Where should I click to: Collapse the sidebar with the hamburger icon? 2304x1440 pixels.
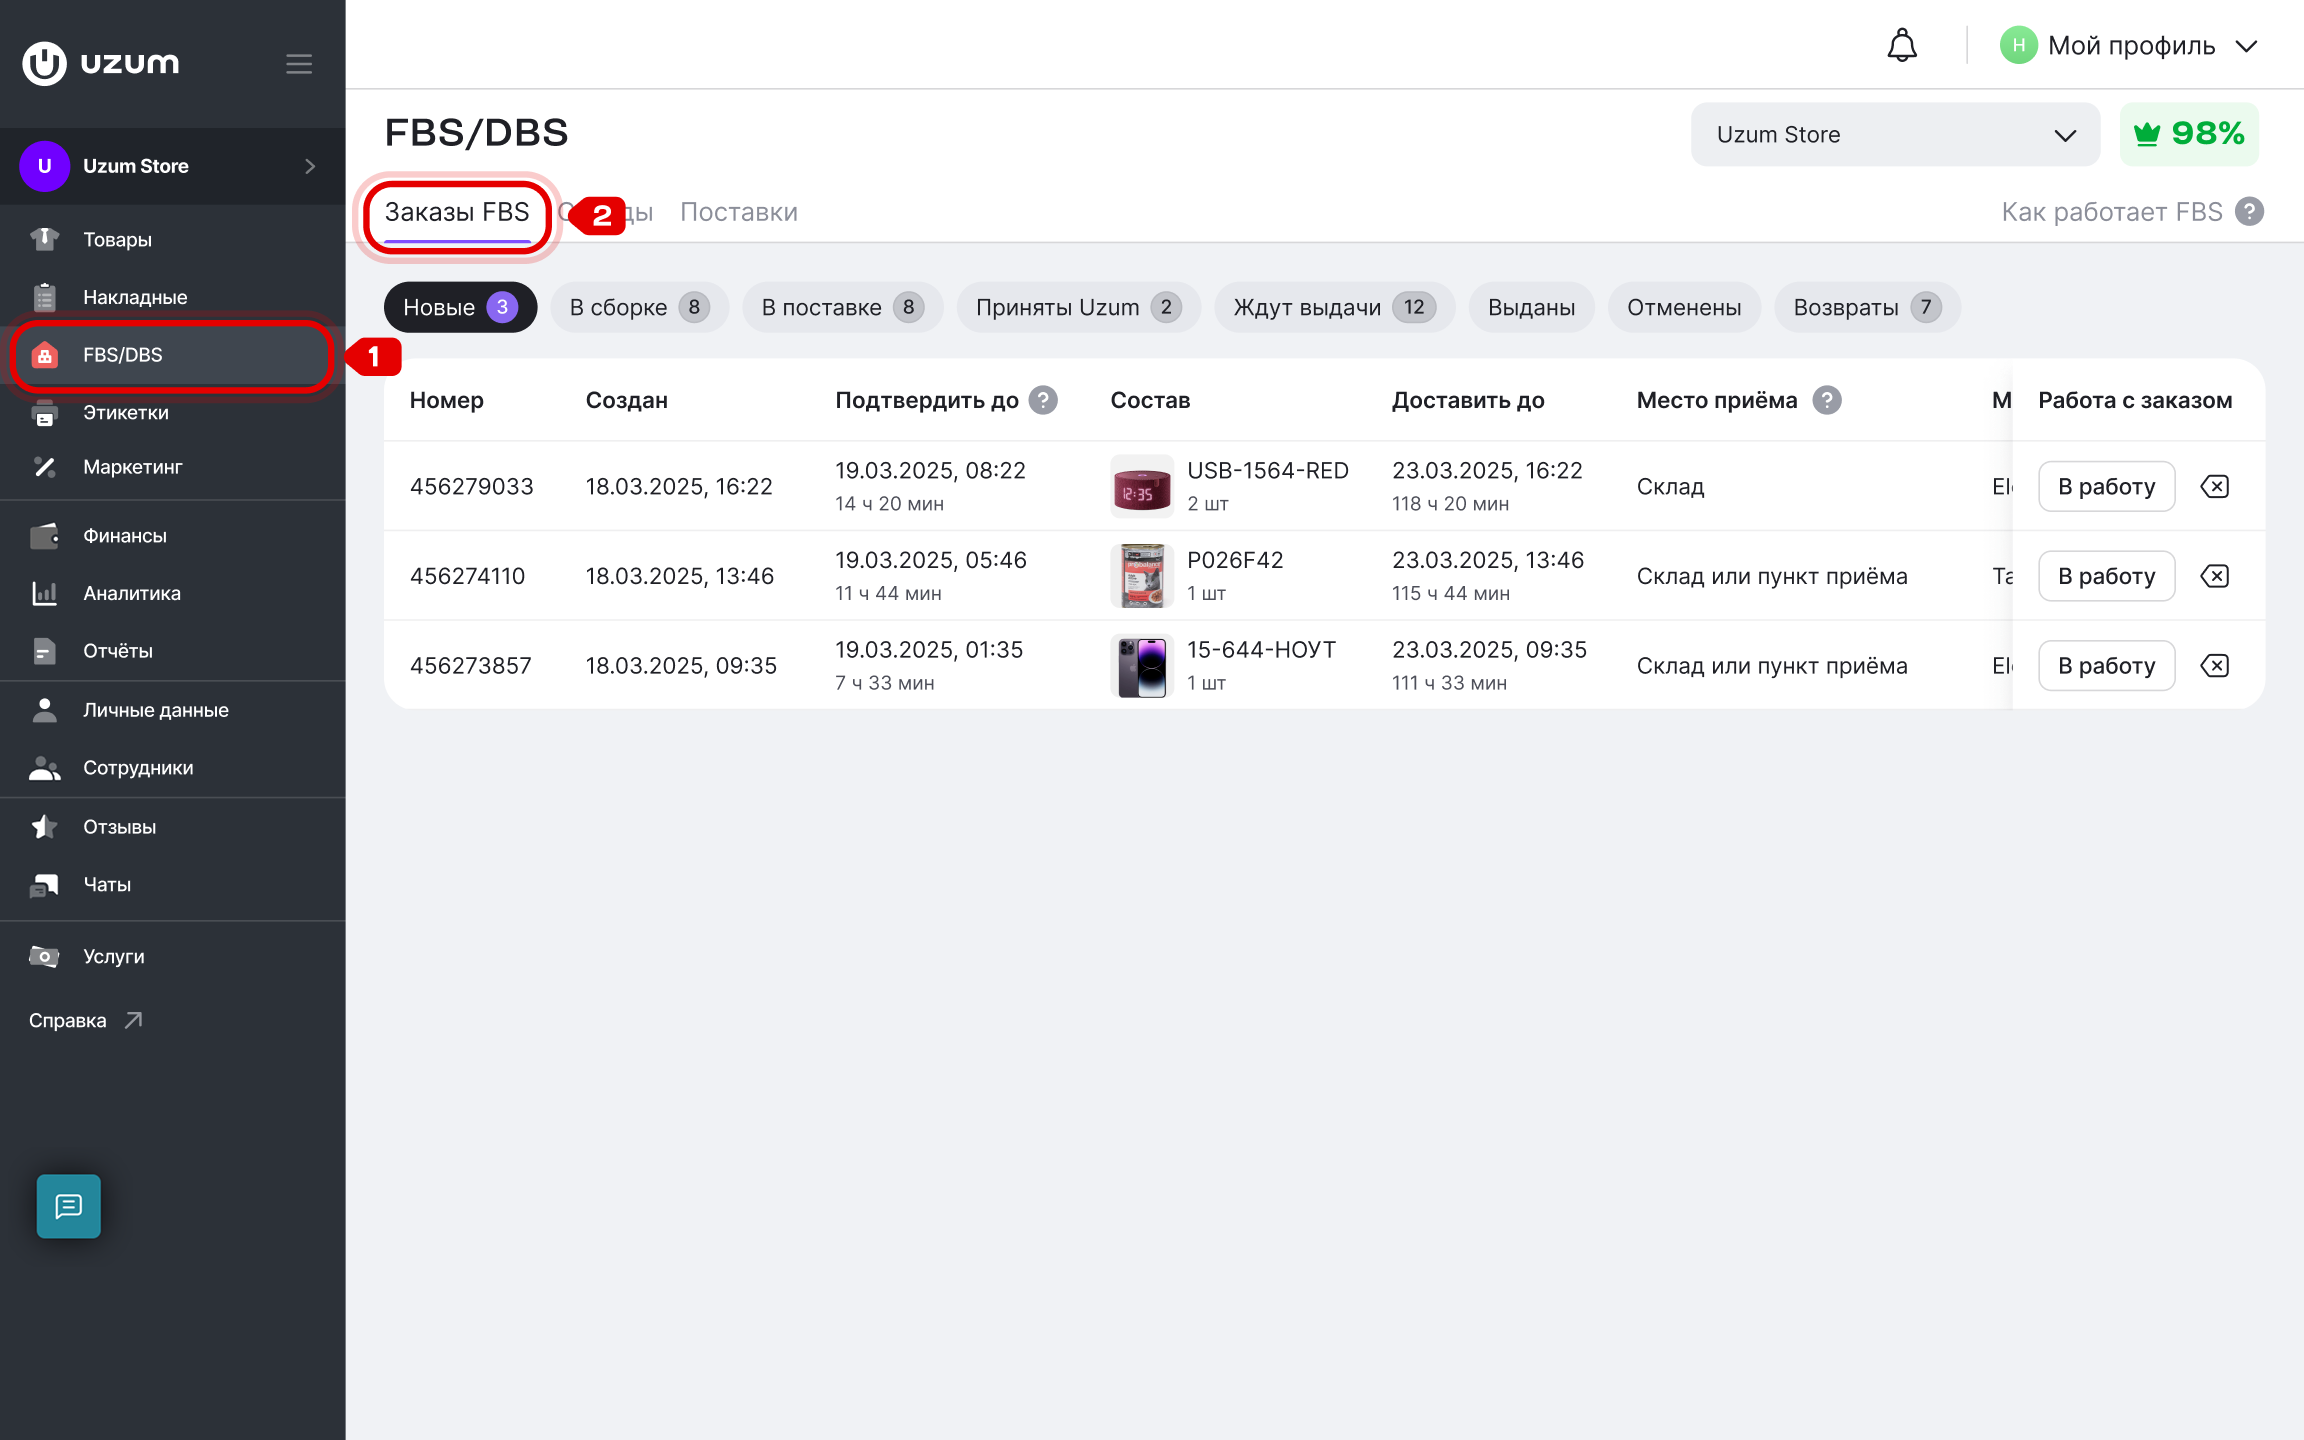299,64
